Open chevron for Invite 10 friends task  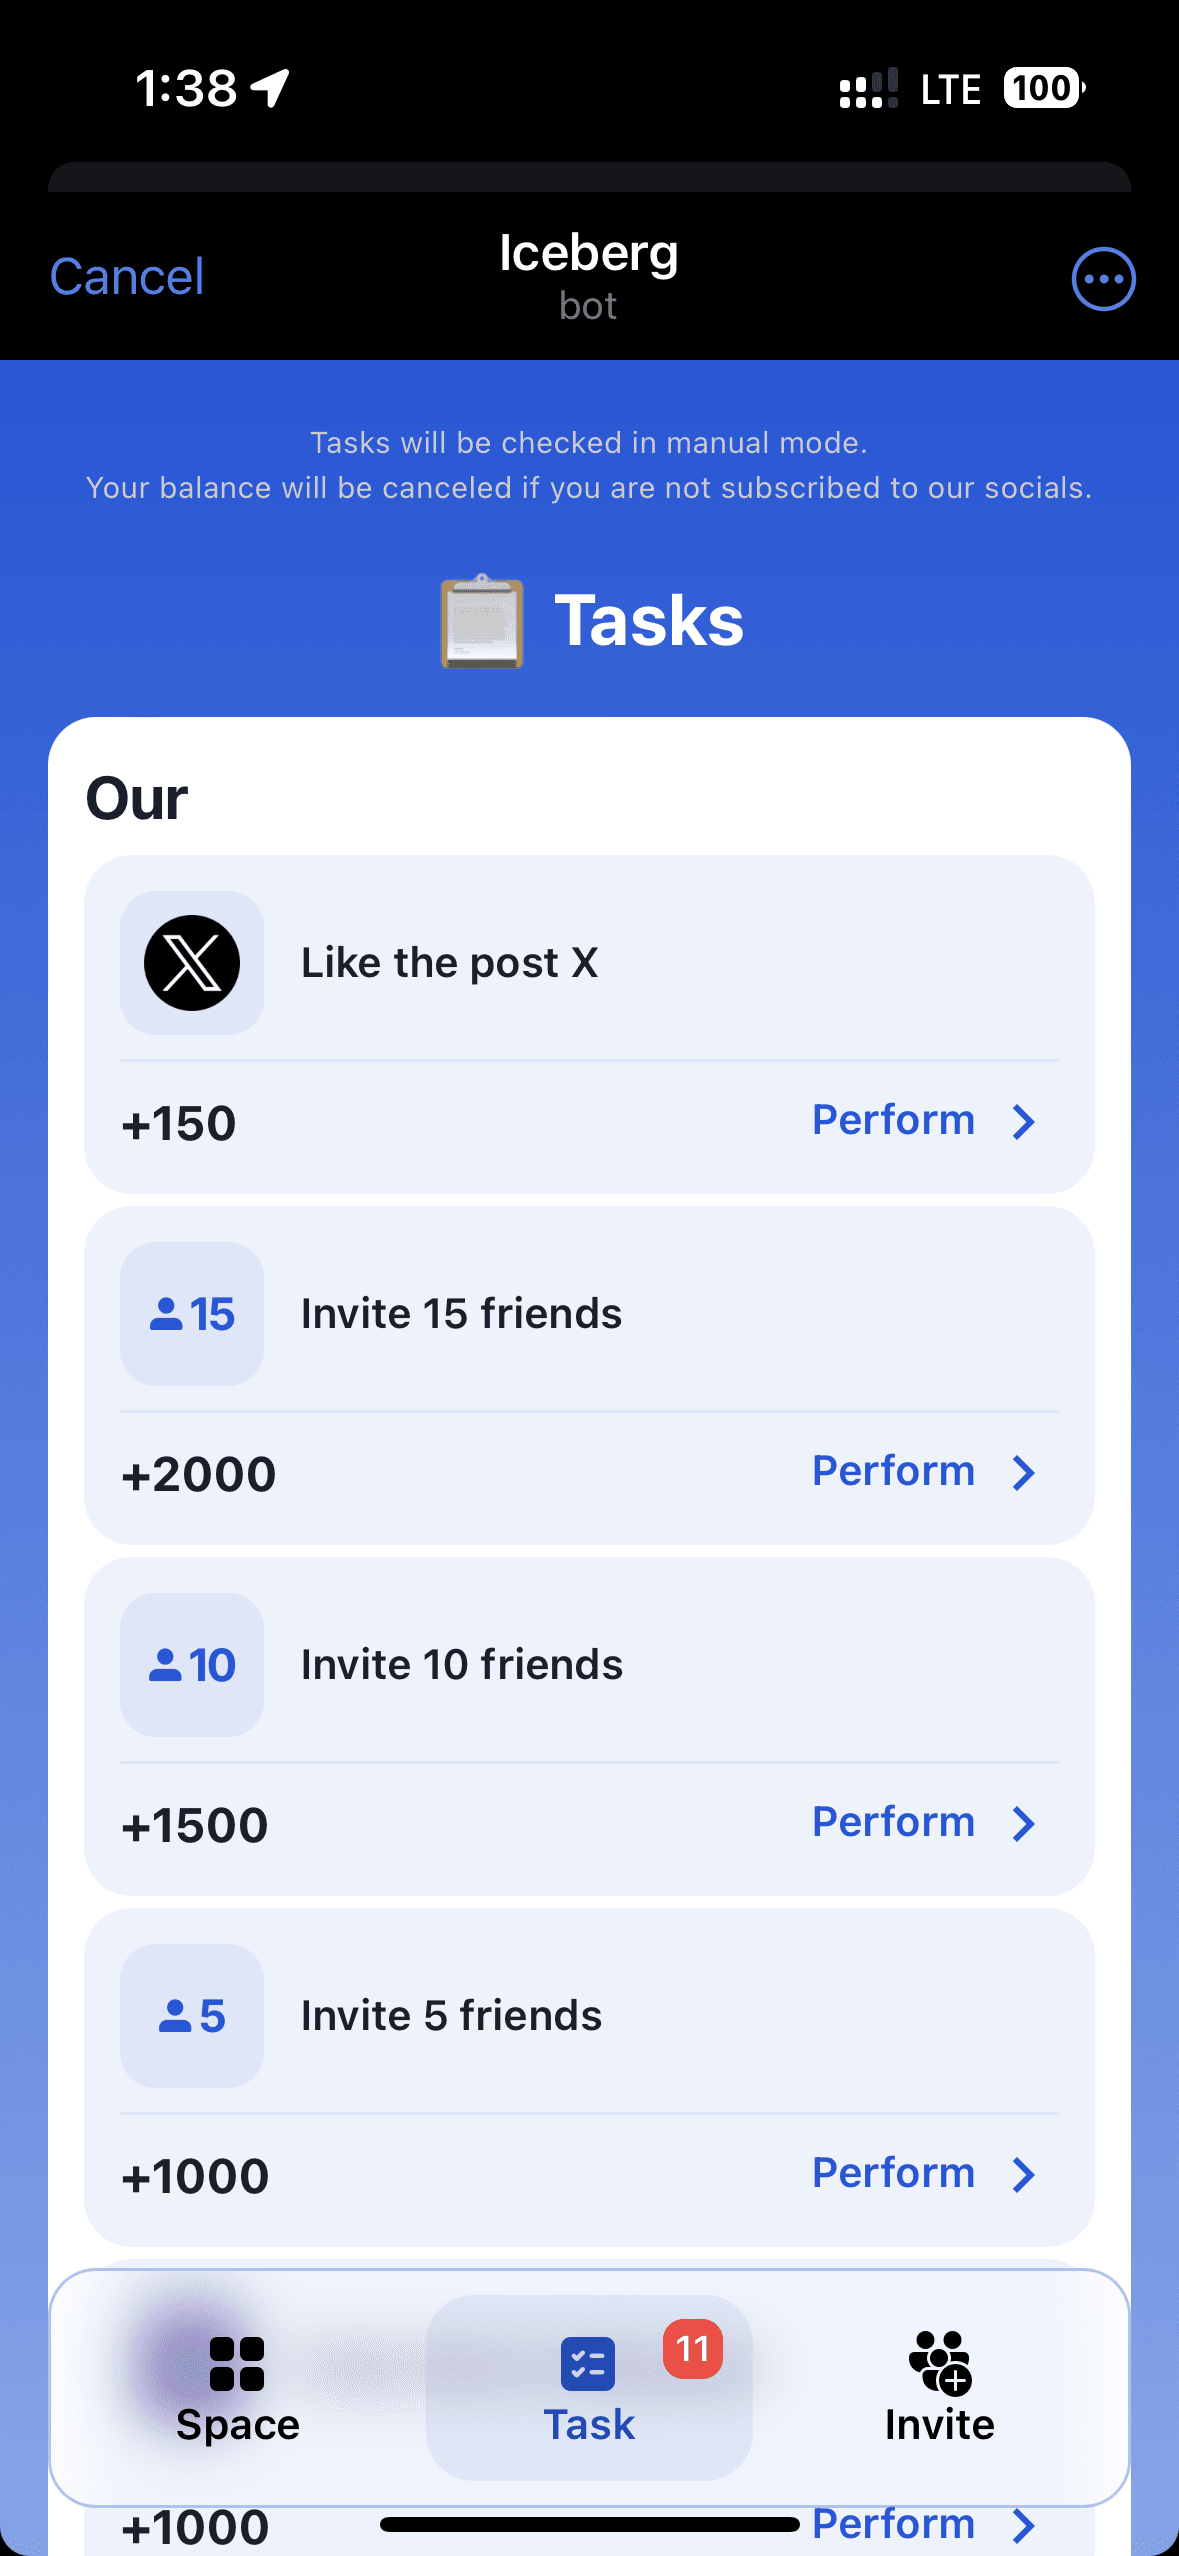[1023, 1824]
